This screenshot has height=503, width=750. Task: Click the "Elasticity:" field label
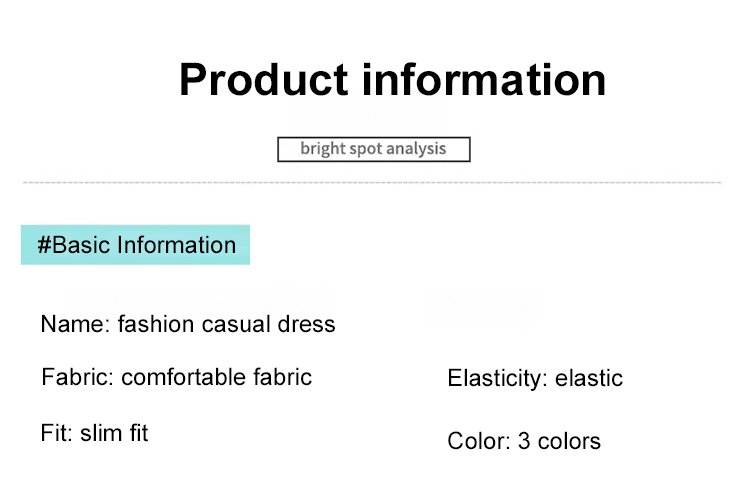[x=497, y=379]
